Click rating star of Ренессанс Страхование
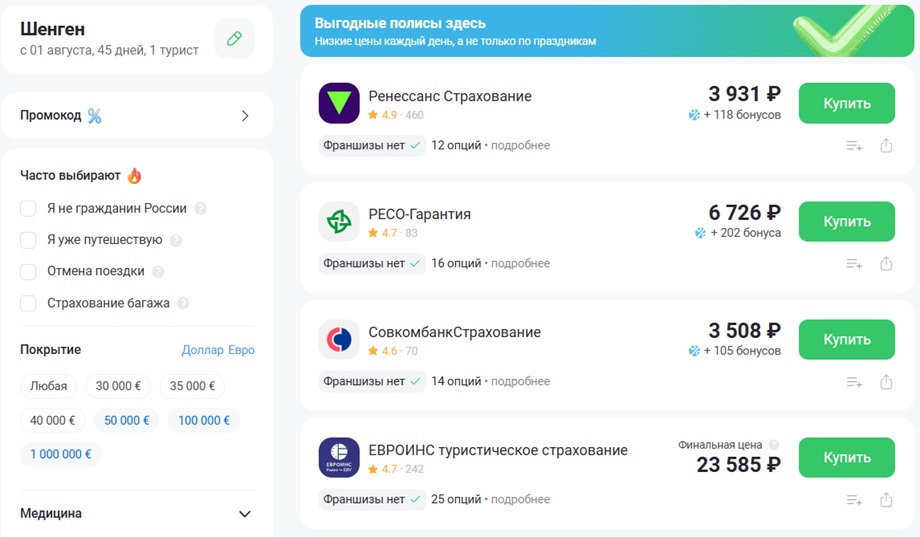920x537 pixels. [373, 115]
